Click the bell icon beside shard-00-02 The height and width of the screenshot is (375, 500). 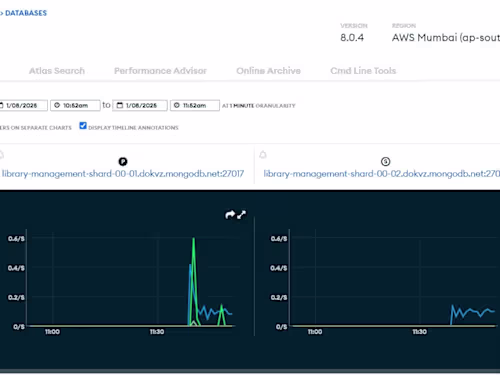point(263,155)
